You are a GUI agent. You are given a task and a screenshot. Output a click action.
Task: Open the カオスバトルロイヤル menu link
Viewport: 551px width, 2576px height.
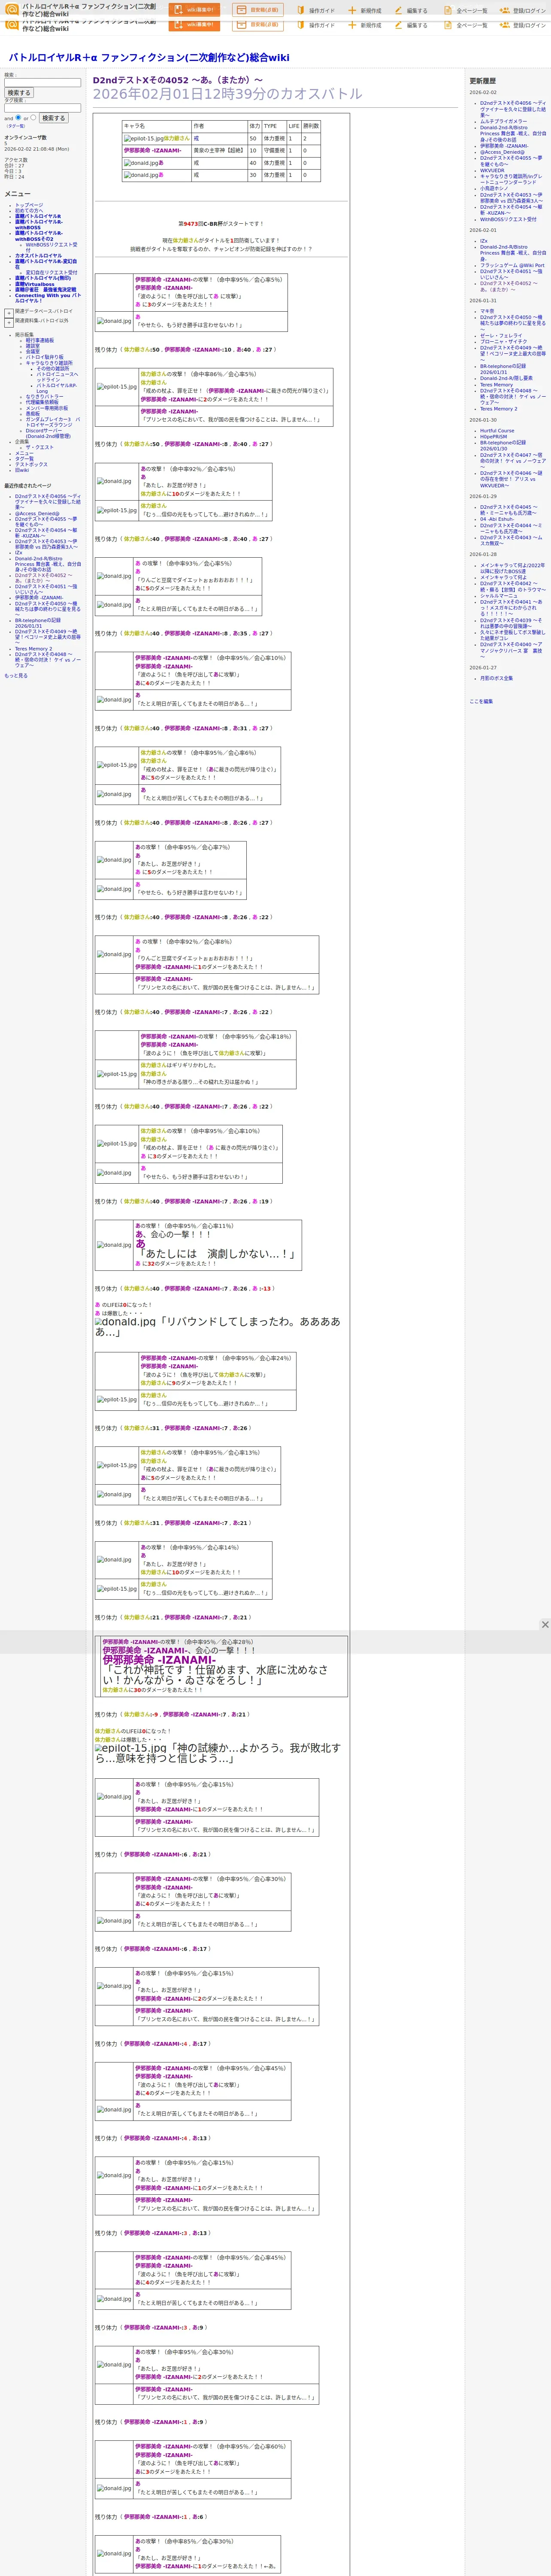pyautogui.click(x=38, y=256)
